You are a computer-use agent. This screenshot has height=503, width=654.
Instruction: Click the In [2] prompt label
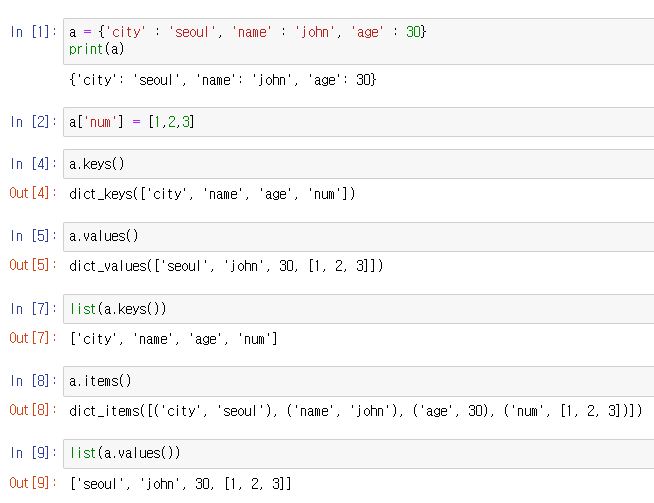tap(33, 122)
